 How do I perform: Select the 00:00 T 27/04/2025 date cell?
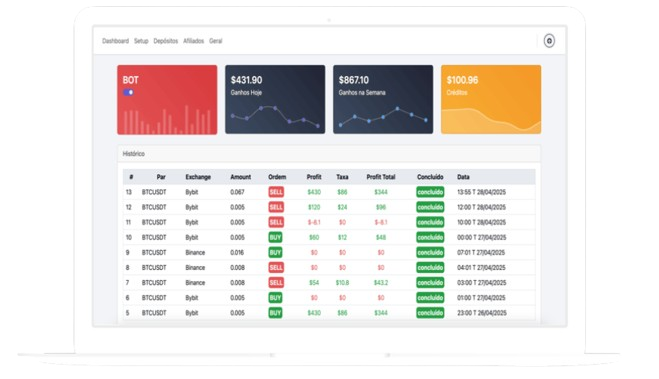481,237
